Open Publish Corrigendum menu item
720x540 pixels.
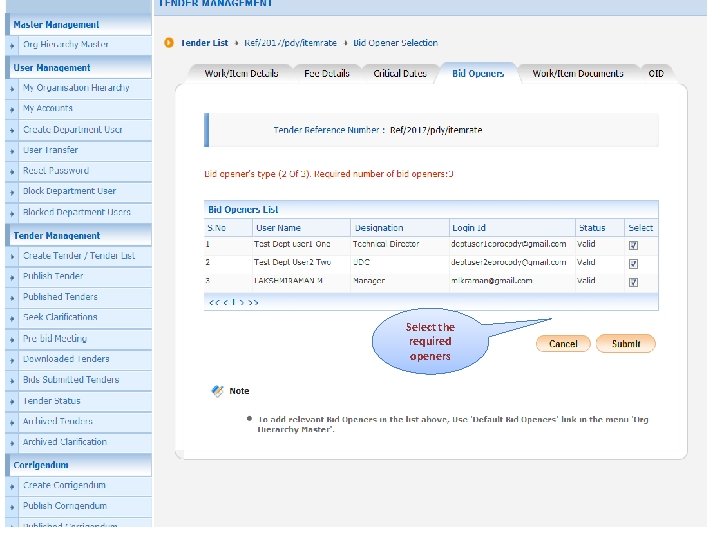tap(65, 506)
